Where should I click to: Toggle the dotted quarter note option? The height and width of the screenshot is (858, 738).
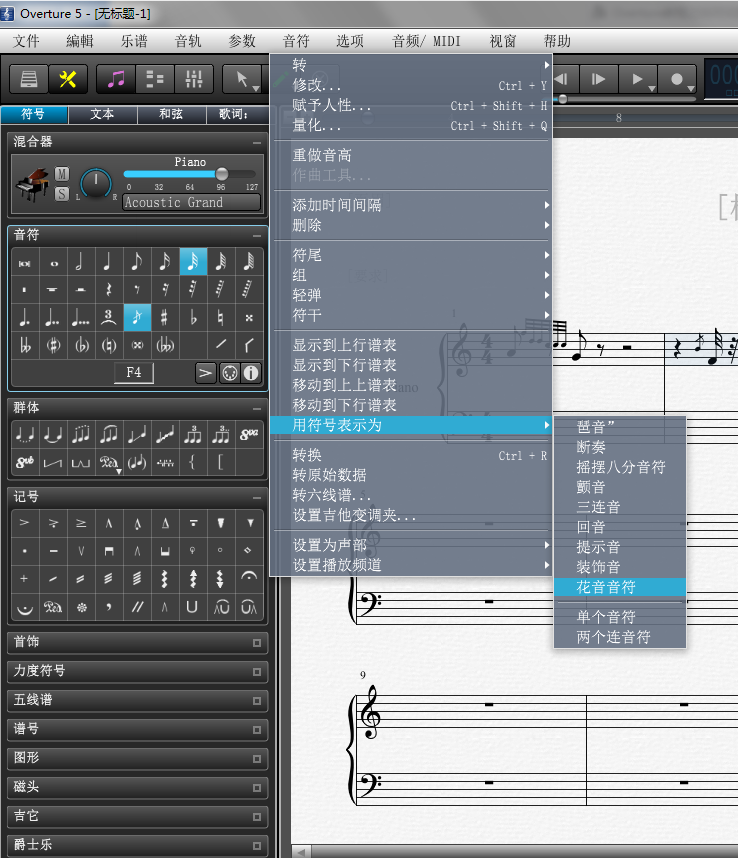pyautogui.click(x=24, y=318)
